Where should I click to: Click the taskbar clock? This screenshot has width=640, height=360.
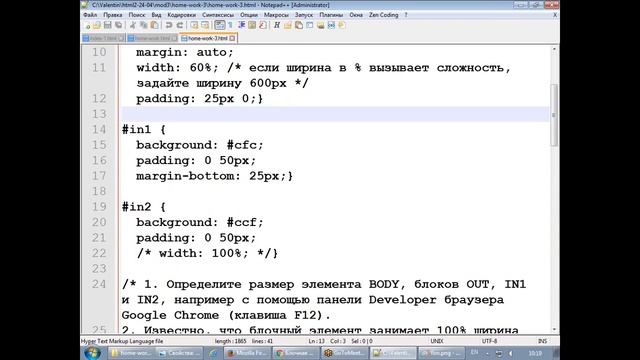point(535,353)
